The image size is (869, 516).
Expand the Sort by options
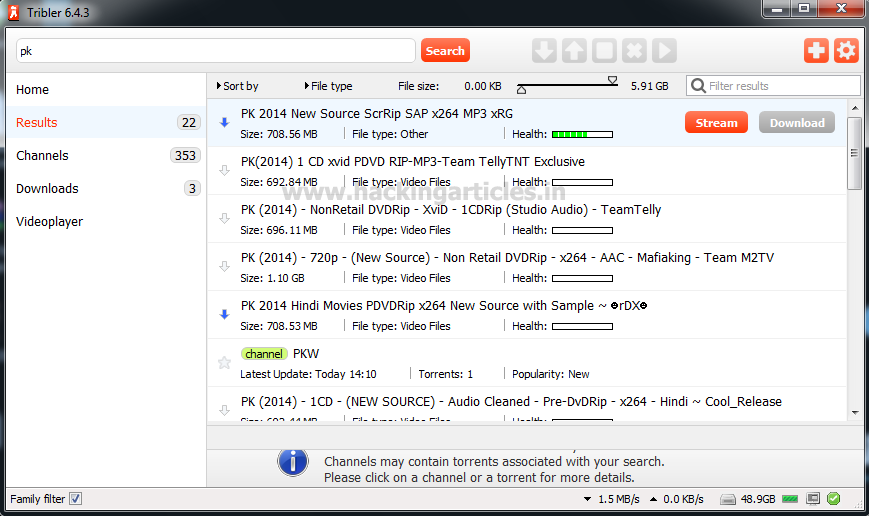coord(237,86)
